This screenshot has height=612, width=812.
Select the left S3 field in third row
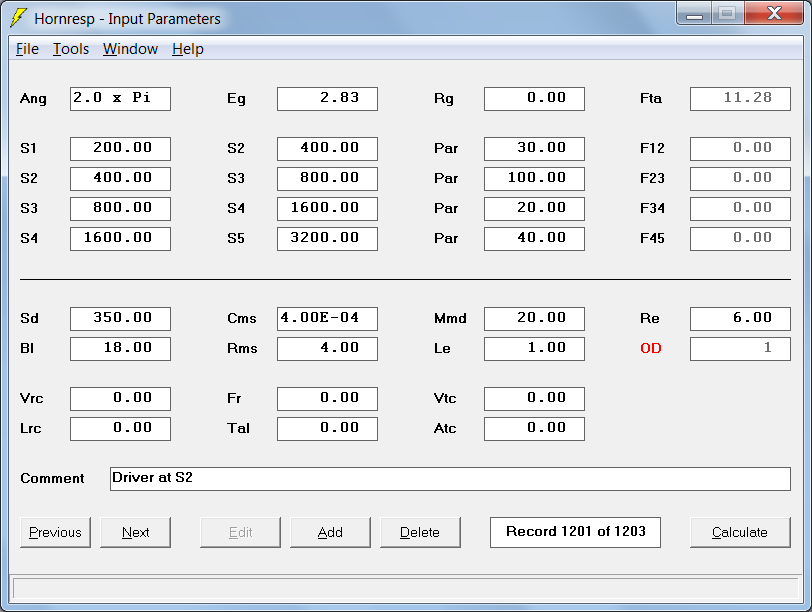click(x=120, y=209)
